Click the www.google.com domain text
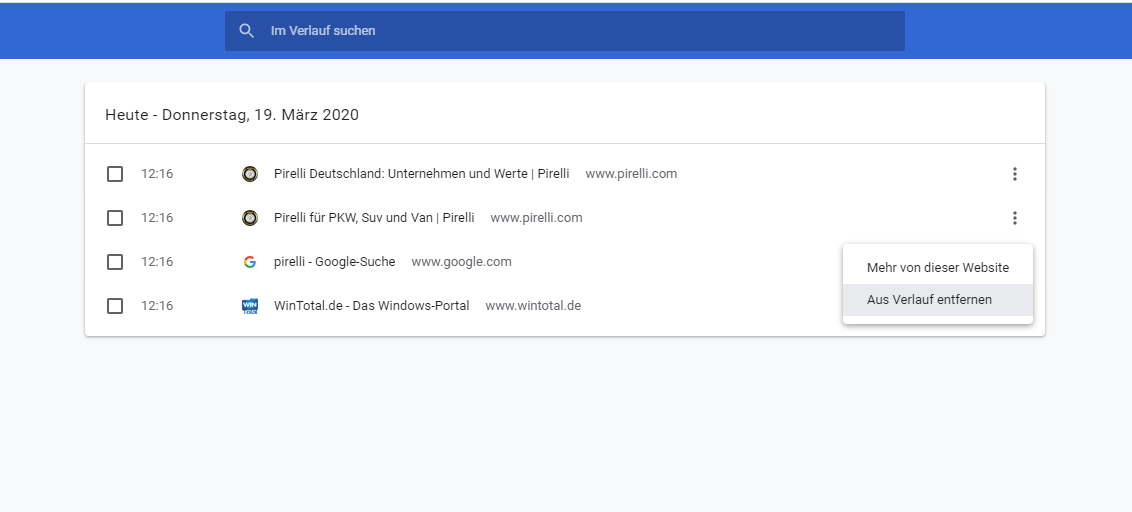Screen dimensions: 1132x512 click(x=461, y=262)
